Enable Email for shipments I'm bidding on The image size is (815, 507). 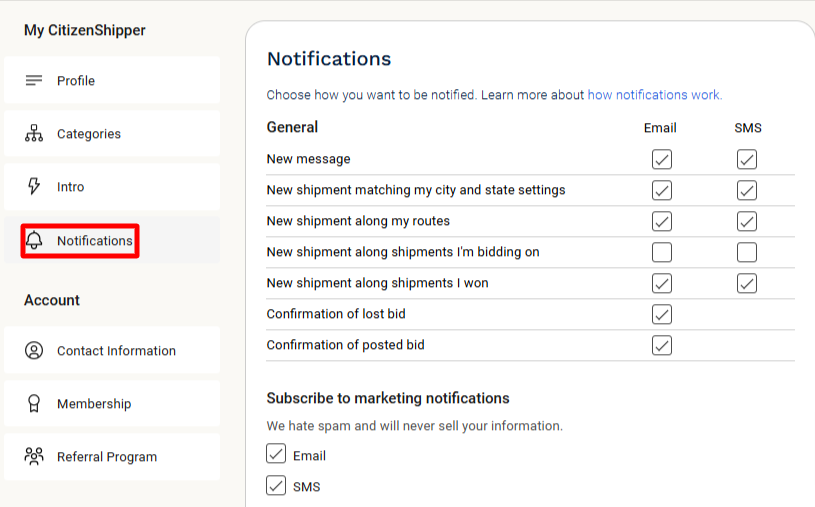pyautogui.click(x=662, y=252)
